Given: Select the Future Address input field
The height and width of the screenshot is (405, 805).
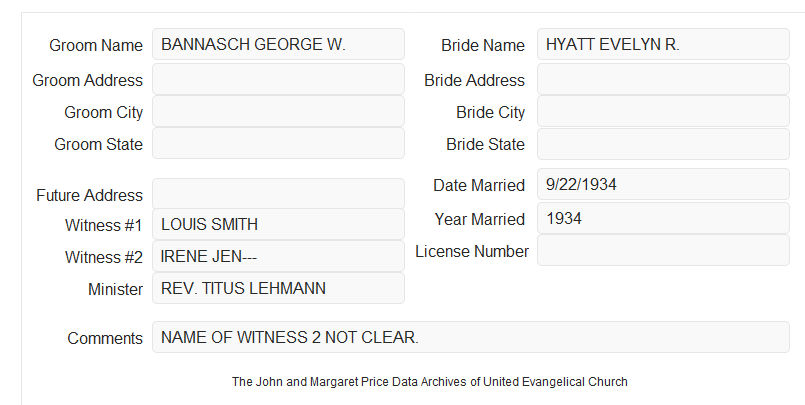Looking at the screenshot, I should [278, 194].
